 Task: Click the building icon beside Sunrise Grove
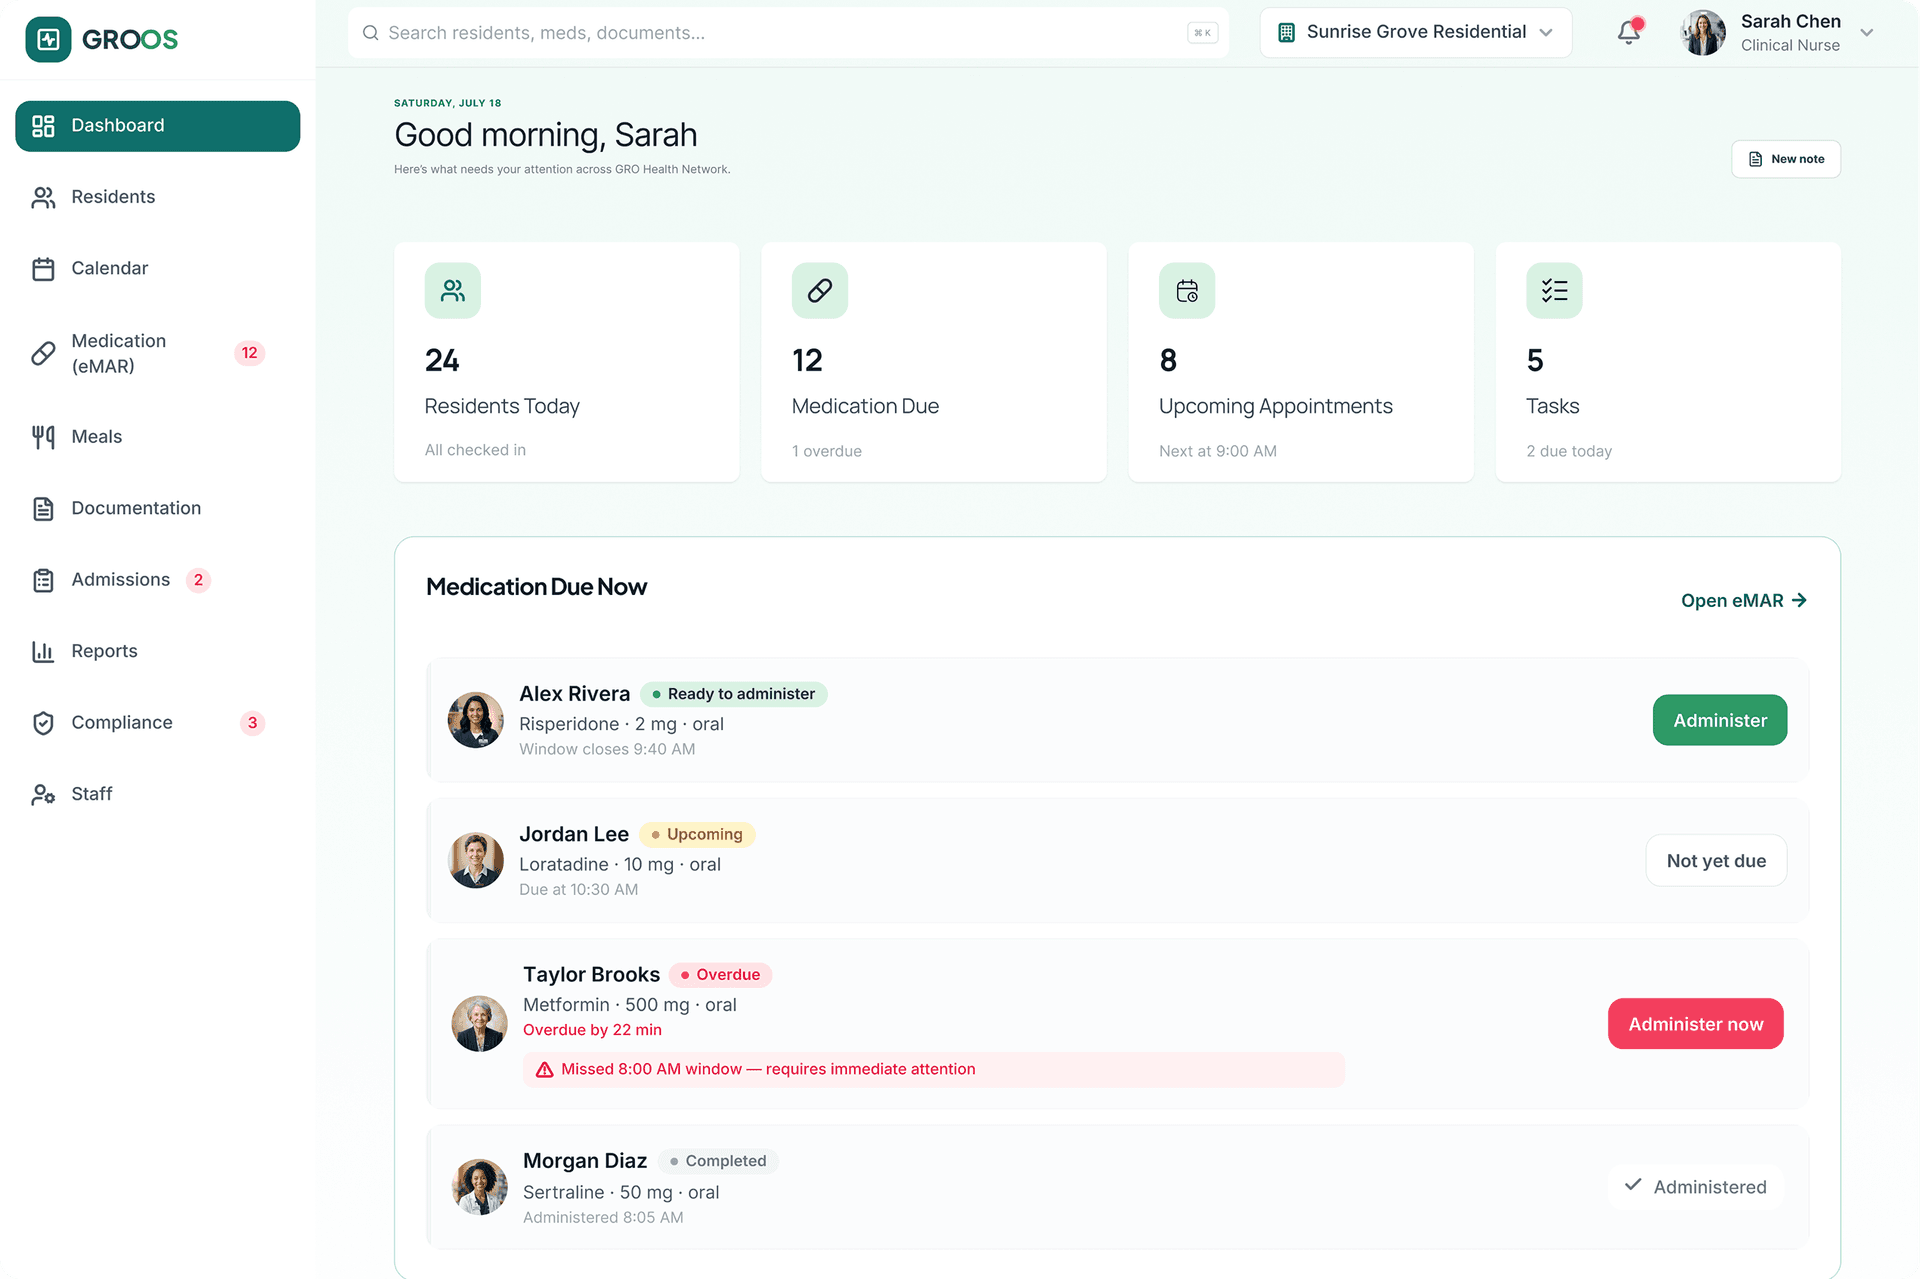1287,32
